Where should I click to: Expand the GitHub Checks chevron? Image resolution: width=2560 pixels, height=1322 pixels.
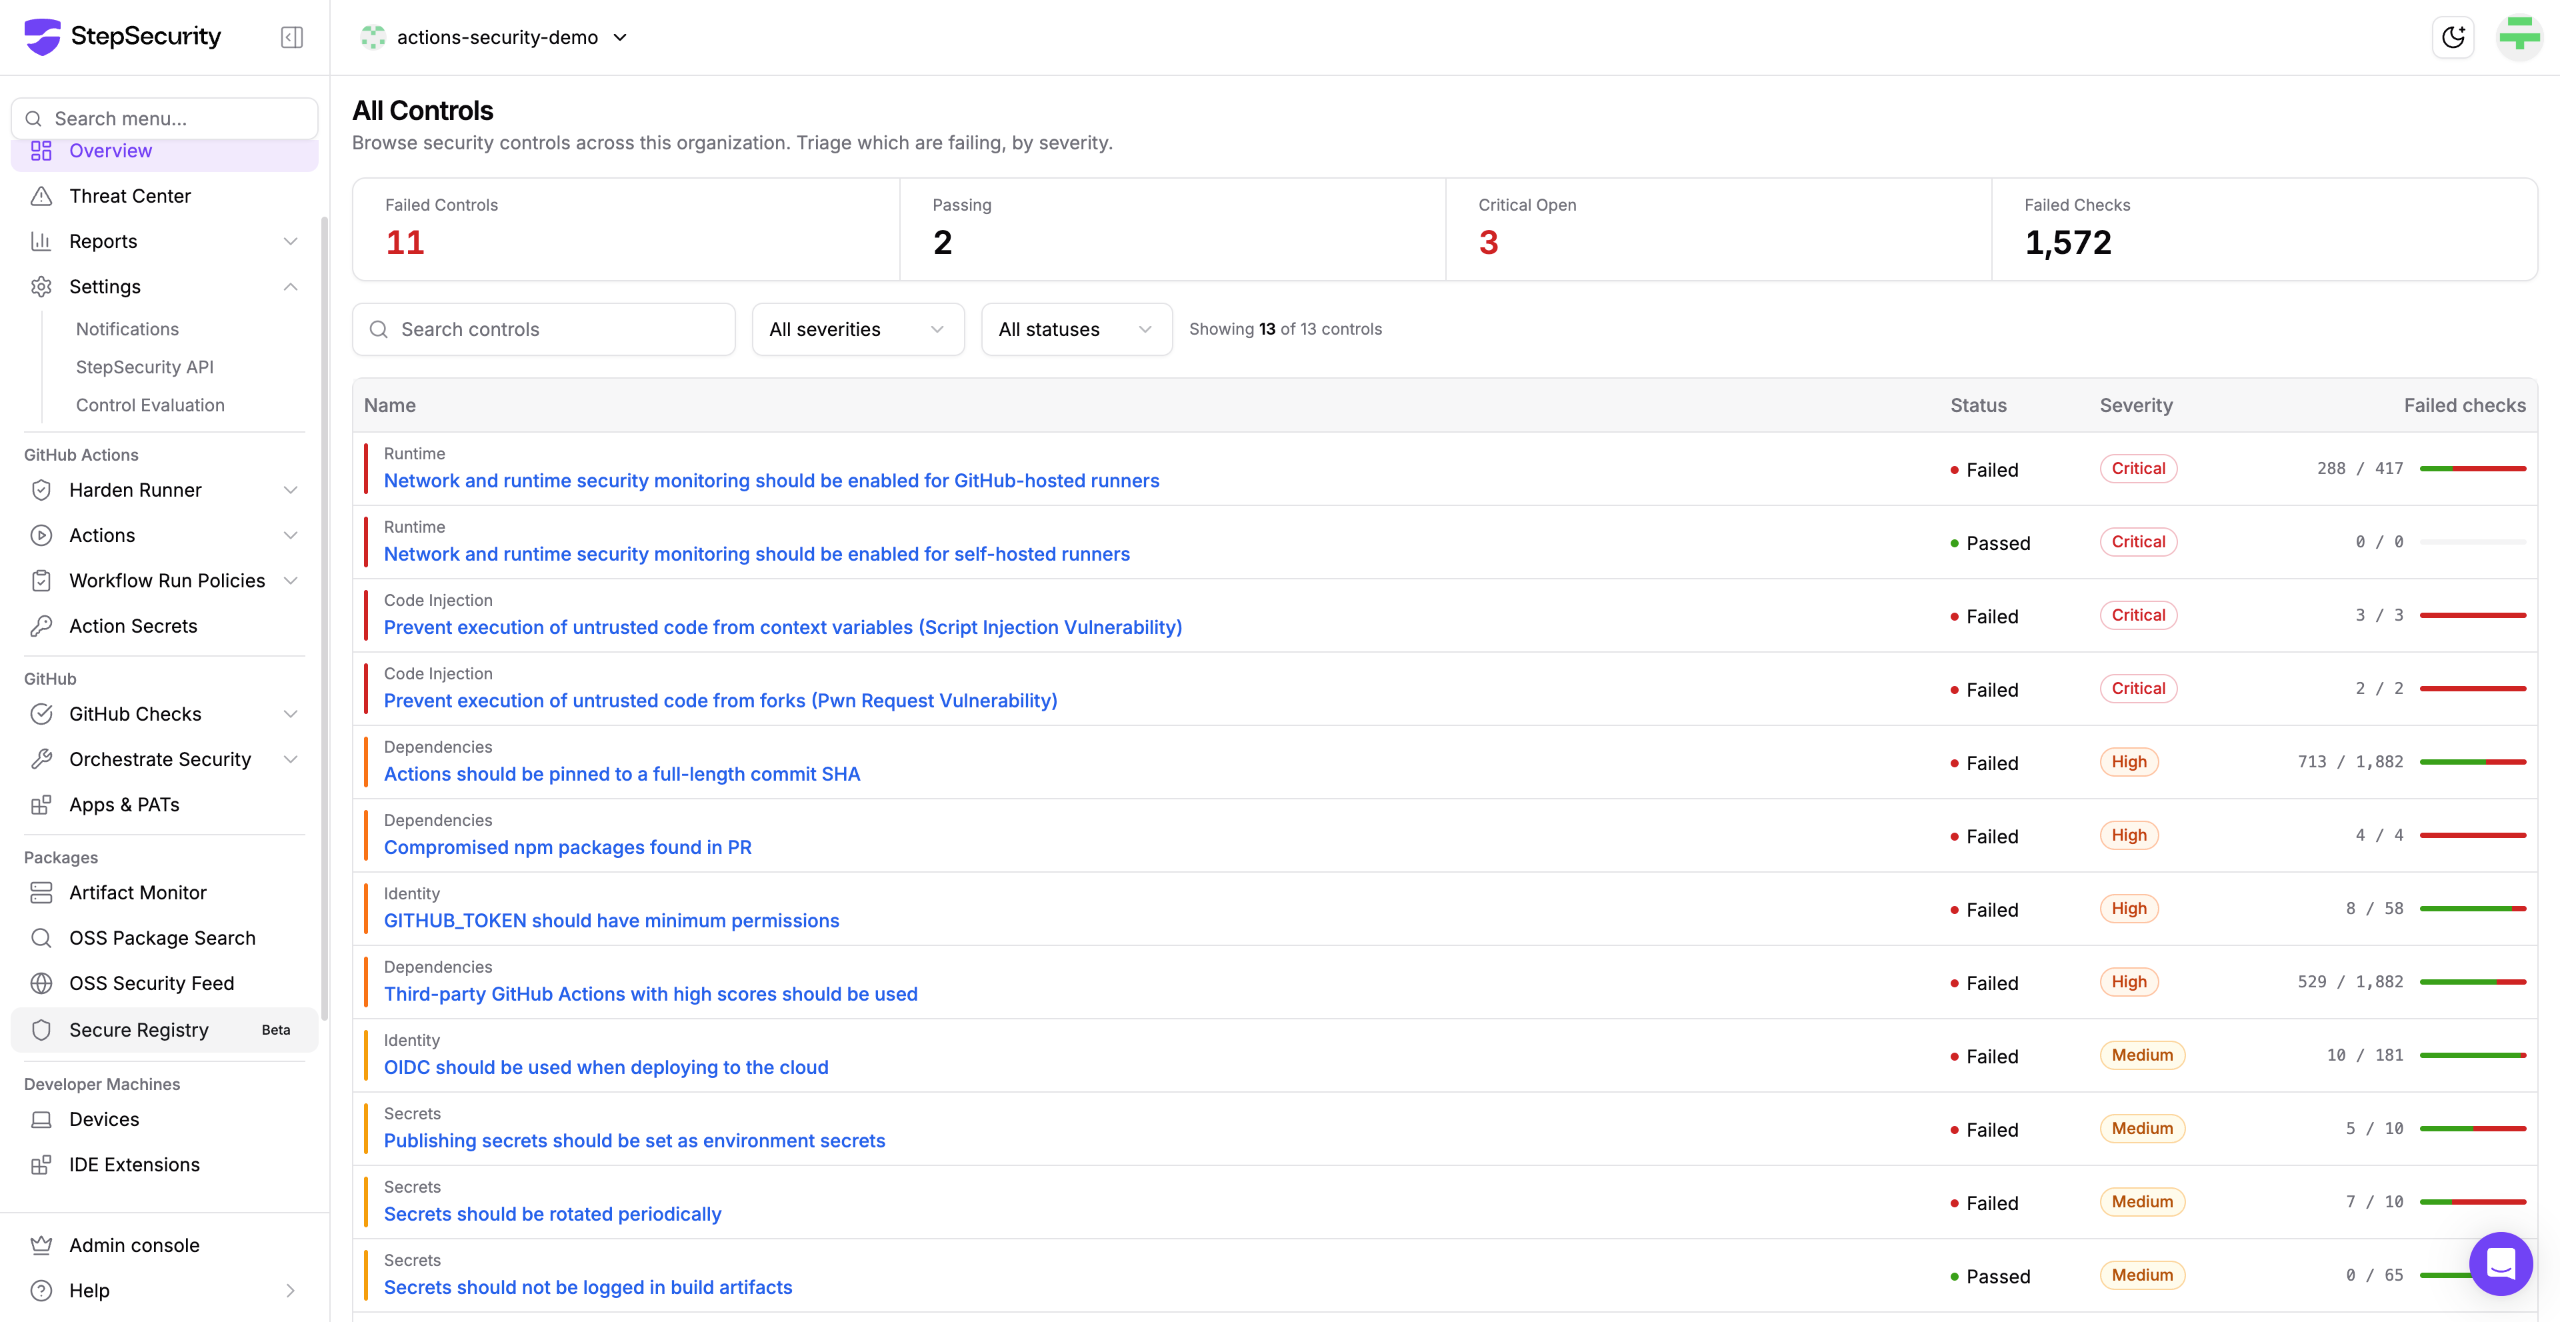click(x=291, y=714)
